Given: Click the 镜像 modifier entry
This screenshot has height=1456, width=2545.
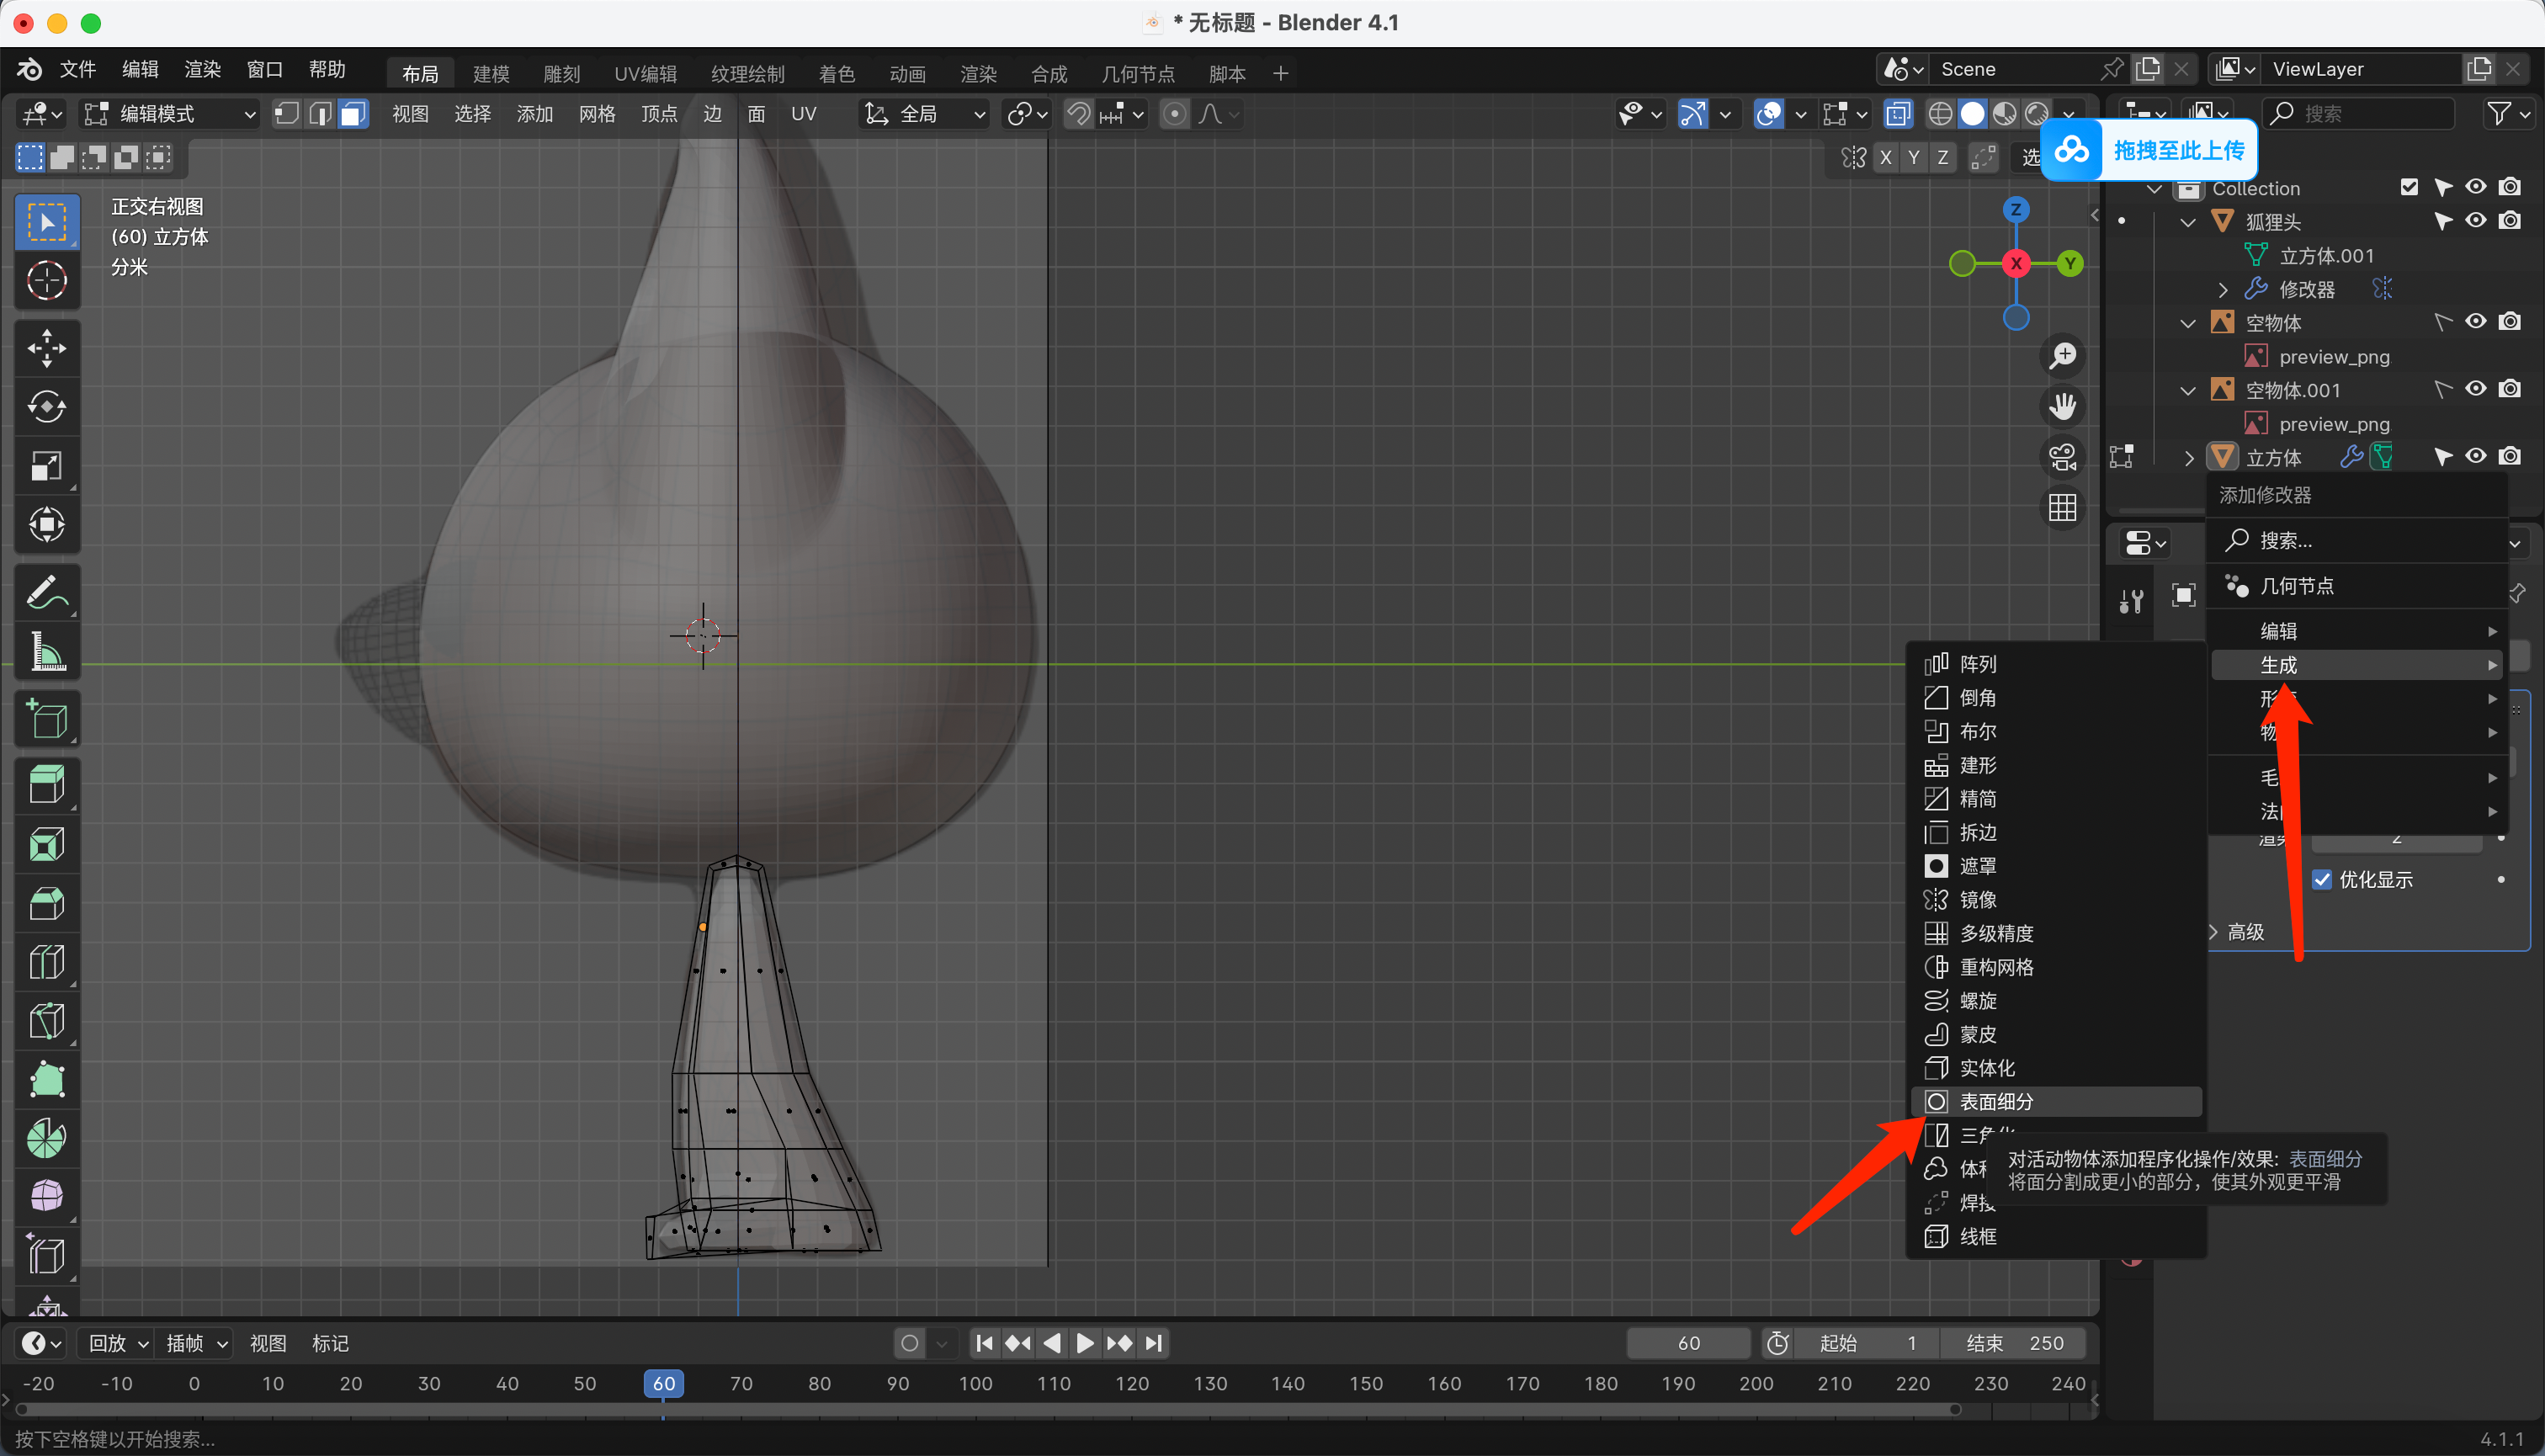Looking at the screenshot, I should coord(1977,899).
